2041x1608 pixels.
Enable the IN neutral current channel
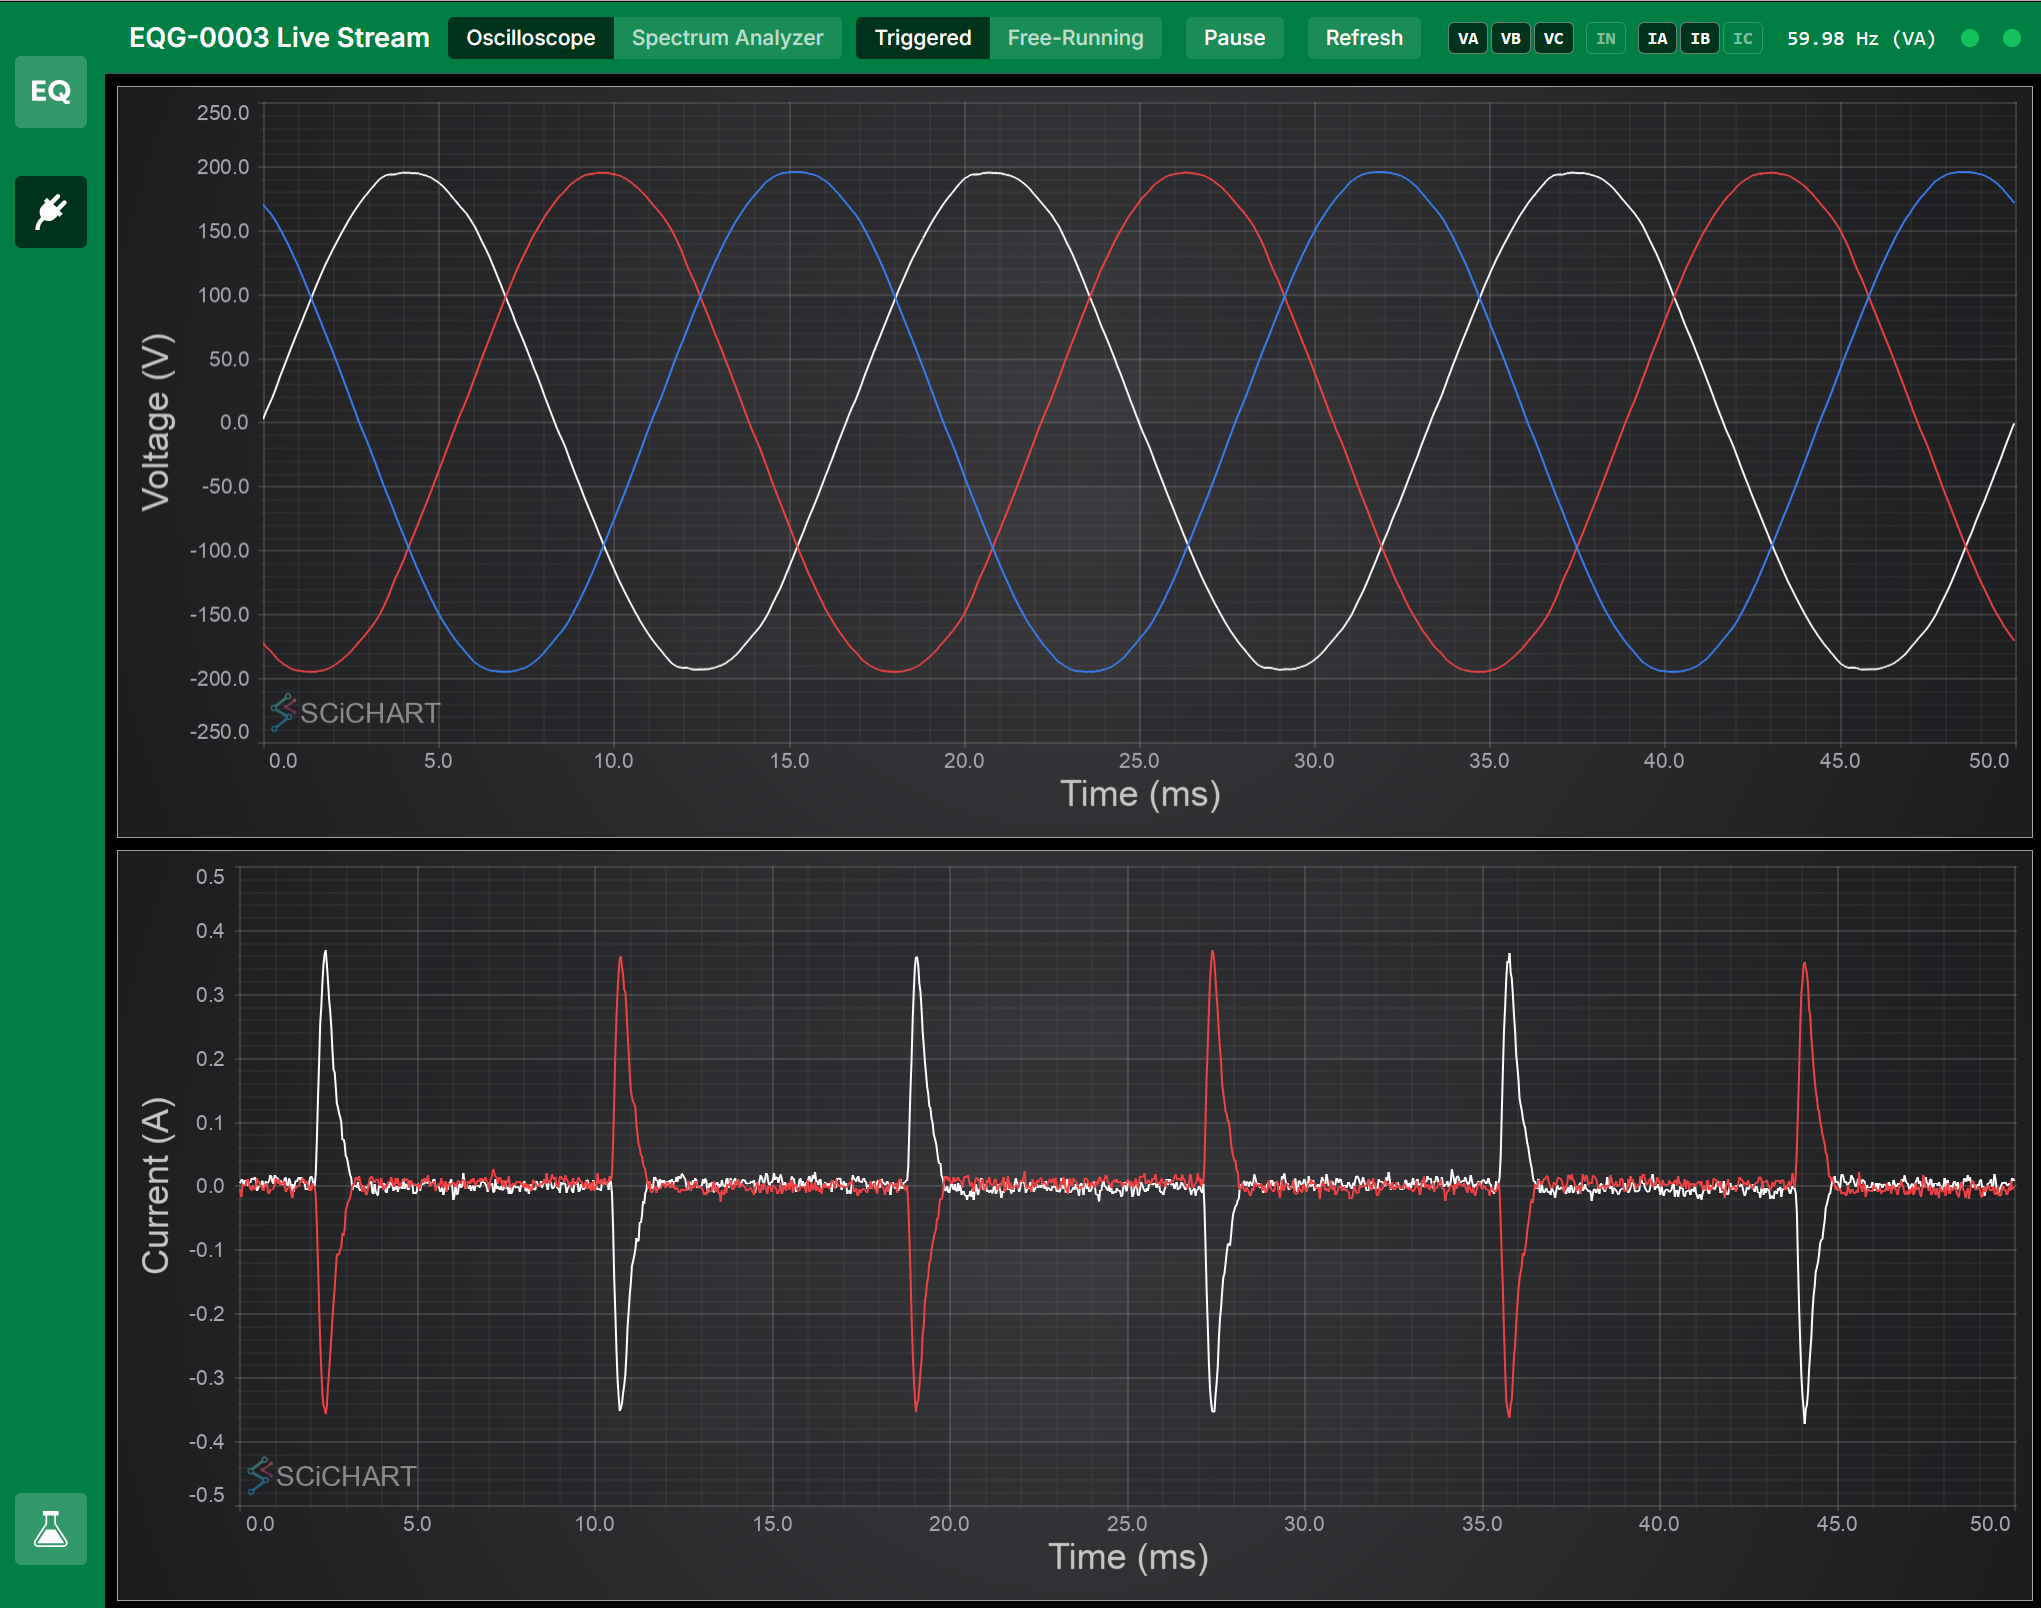pos(1606,39)
